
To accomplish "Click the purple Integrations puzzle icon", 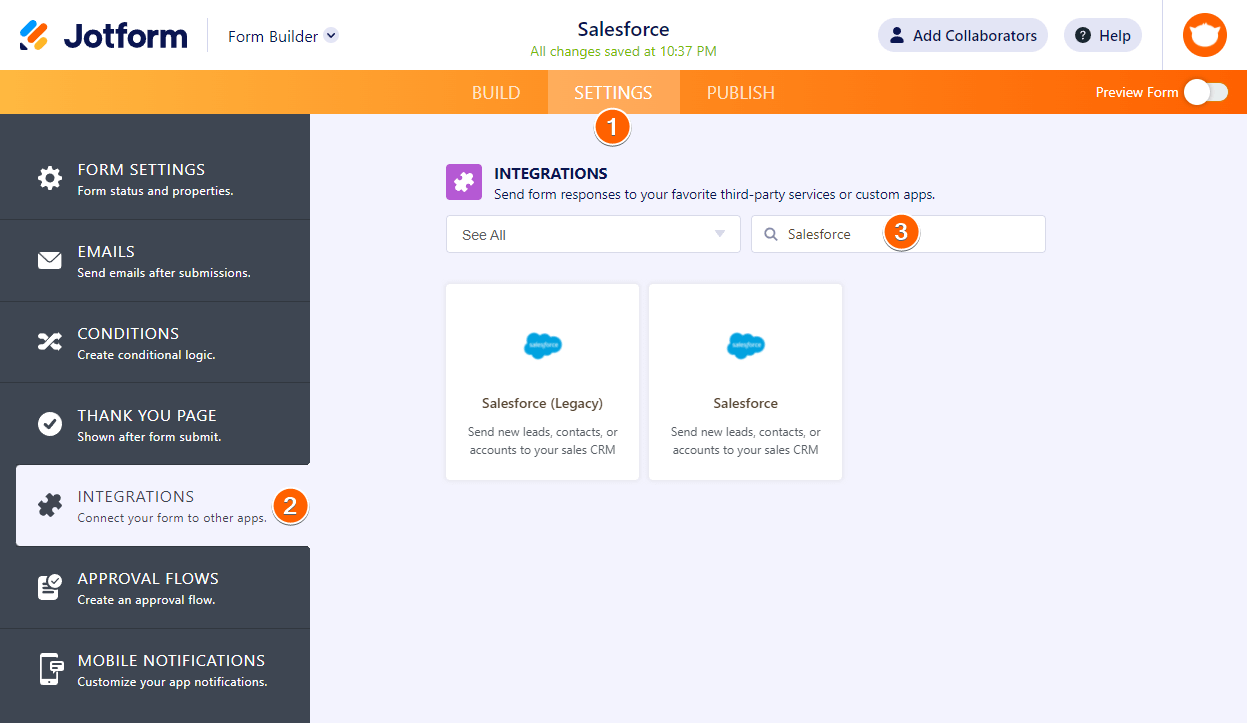I will pyautogui.click(x=463, y=183).
